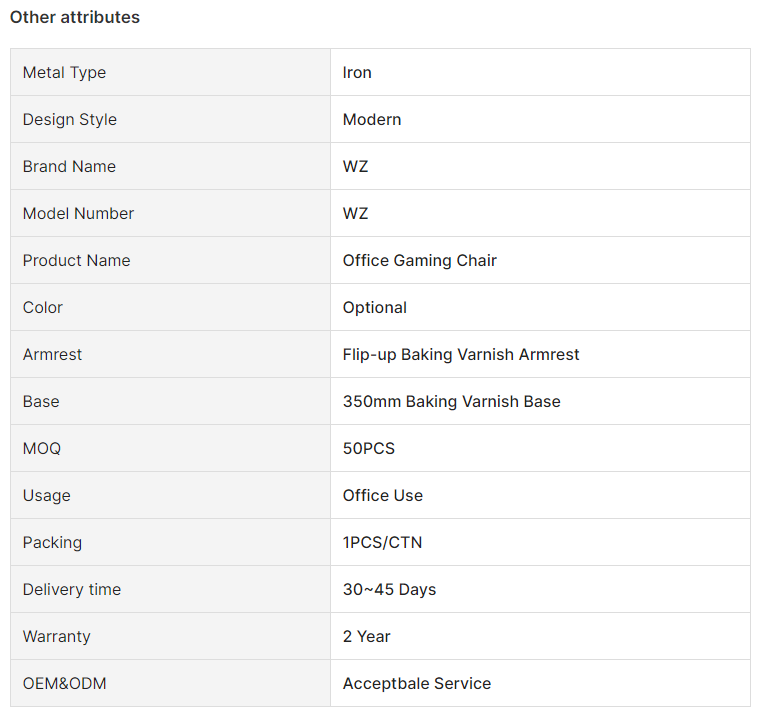763x715 pixels.
Task: Click the '50PCS' MOQ value
Action: tap(369, 448)
